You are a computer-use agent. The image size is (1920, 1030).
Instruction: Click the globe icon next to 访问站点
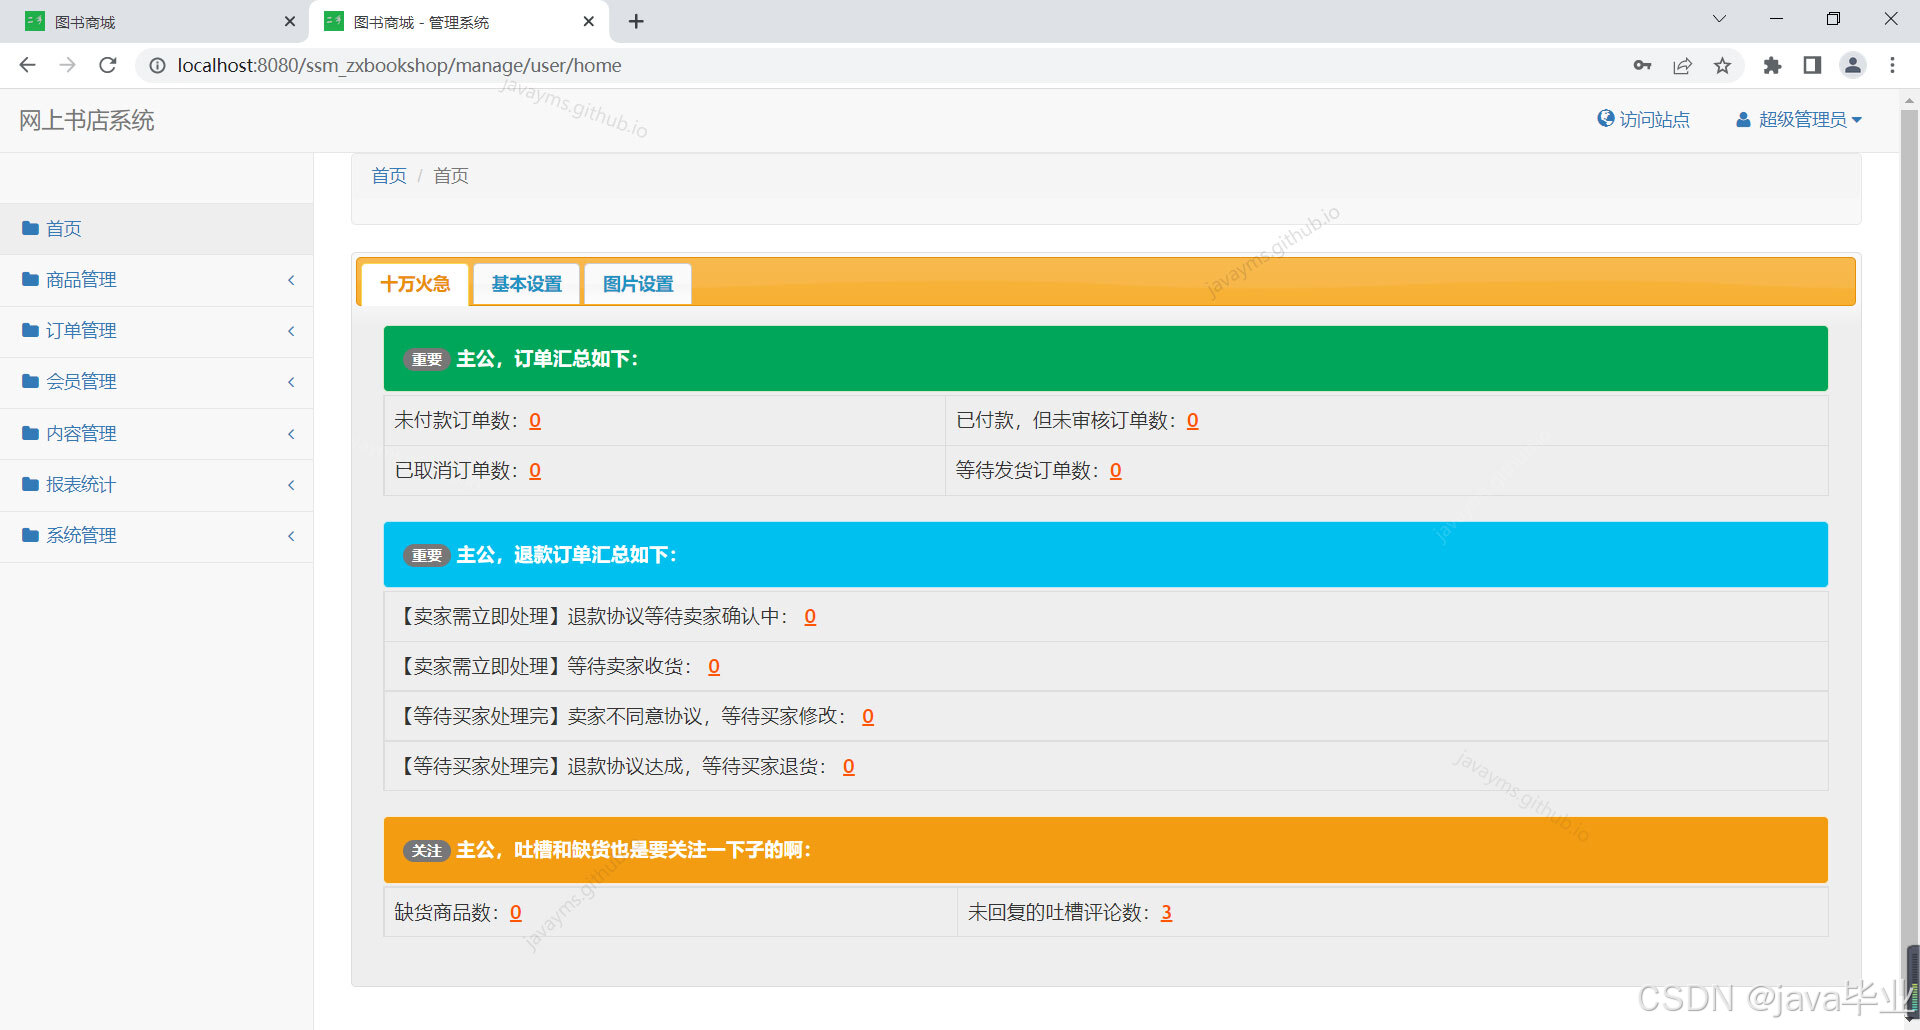(x=1606, y=118)
